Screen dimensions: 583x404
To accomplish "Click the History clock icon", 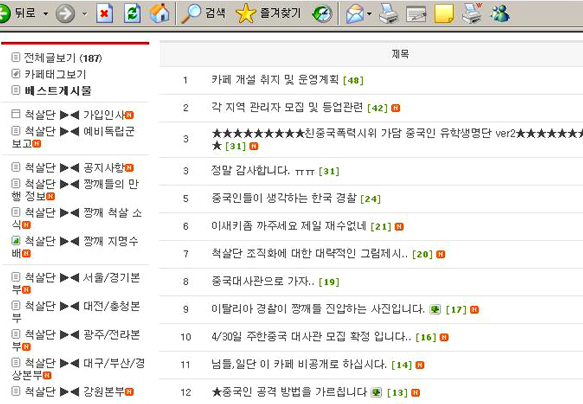I will click(x=322, y=14).
